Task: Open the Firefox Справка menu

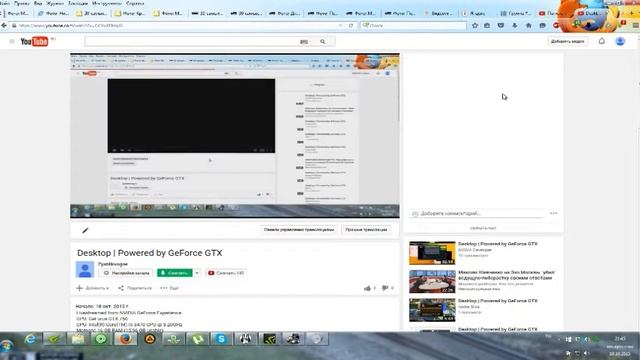Action: [x=135, y=3]
